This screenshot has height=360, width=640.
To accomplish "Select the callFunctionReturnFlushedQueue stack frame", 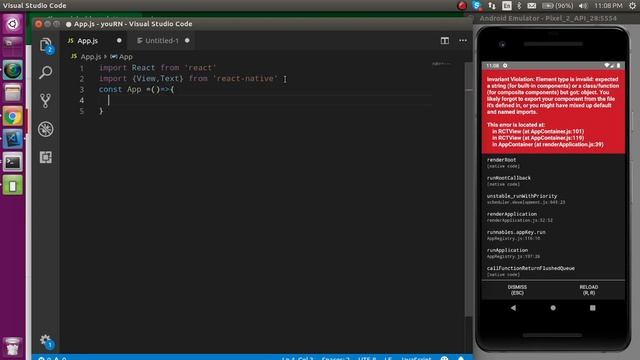I will [x=553, y=271].
